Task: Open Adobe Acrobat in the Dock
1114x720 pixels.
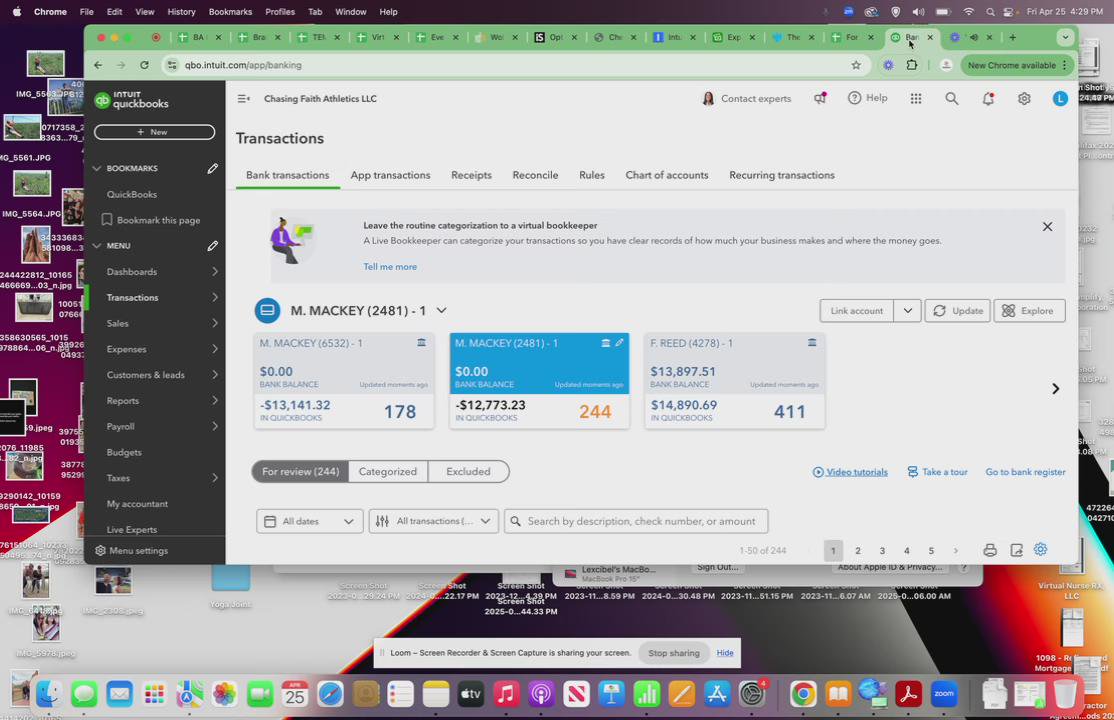Action: click(908, 694)
